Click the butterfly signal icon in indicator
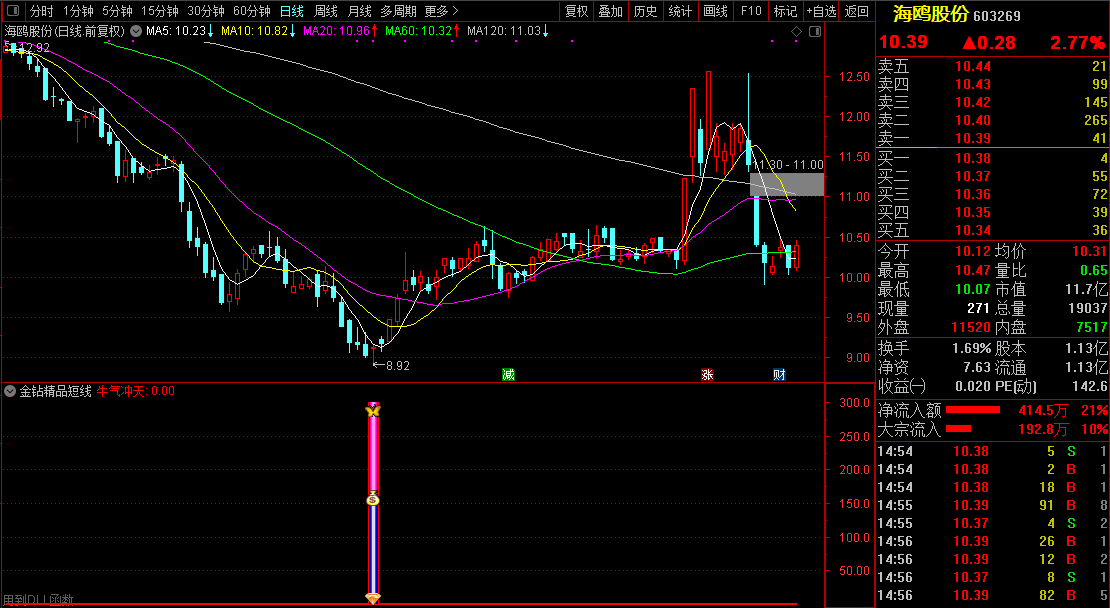The width and height of the screenshot is (1110, 608). coord(373,410)
